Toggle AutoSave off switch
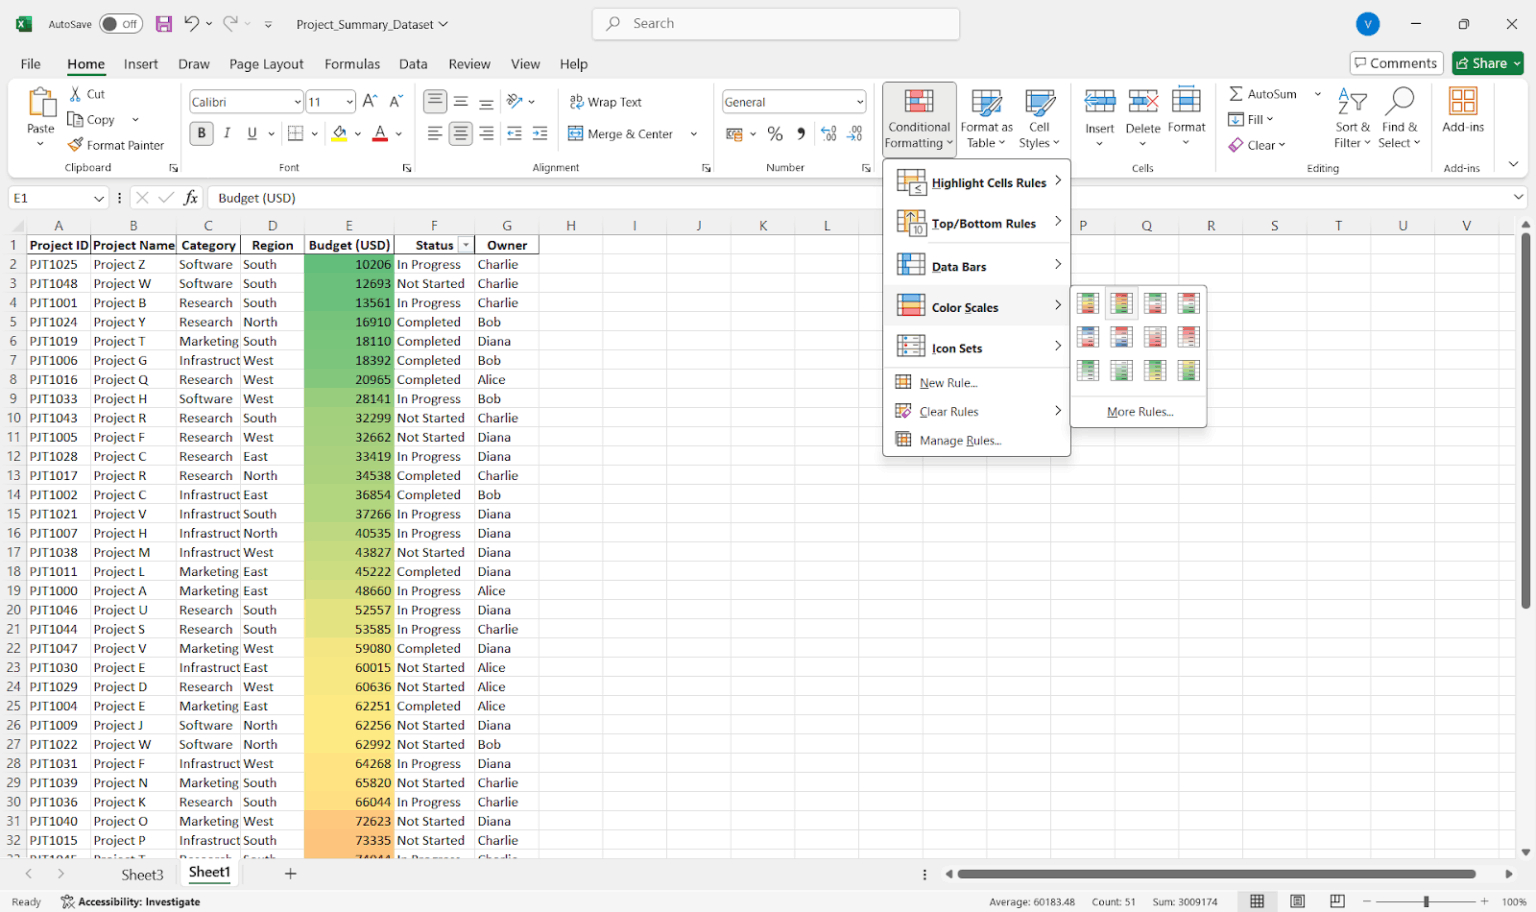Viewport: 1536px width, 912px height. (119, 23)
